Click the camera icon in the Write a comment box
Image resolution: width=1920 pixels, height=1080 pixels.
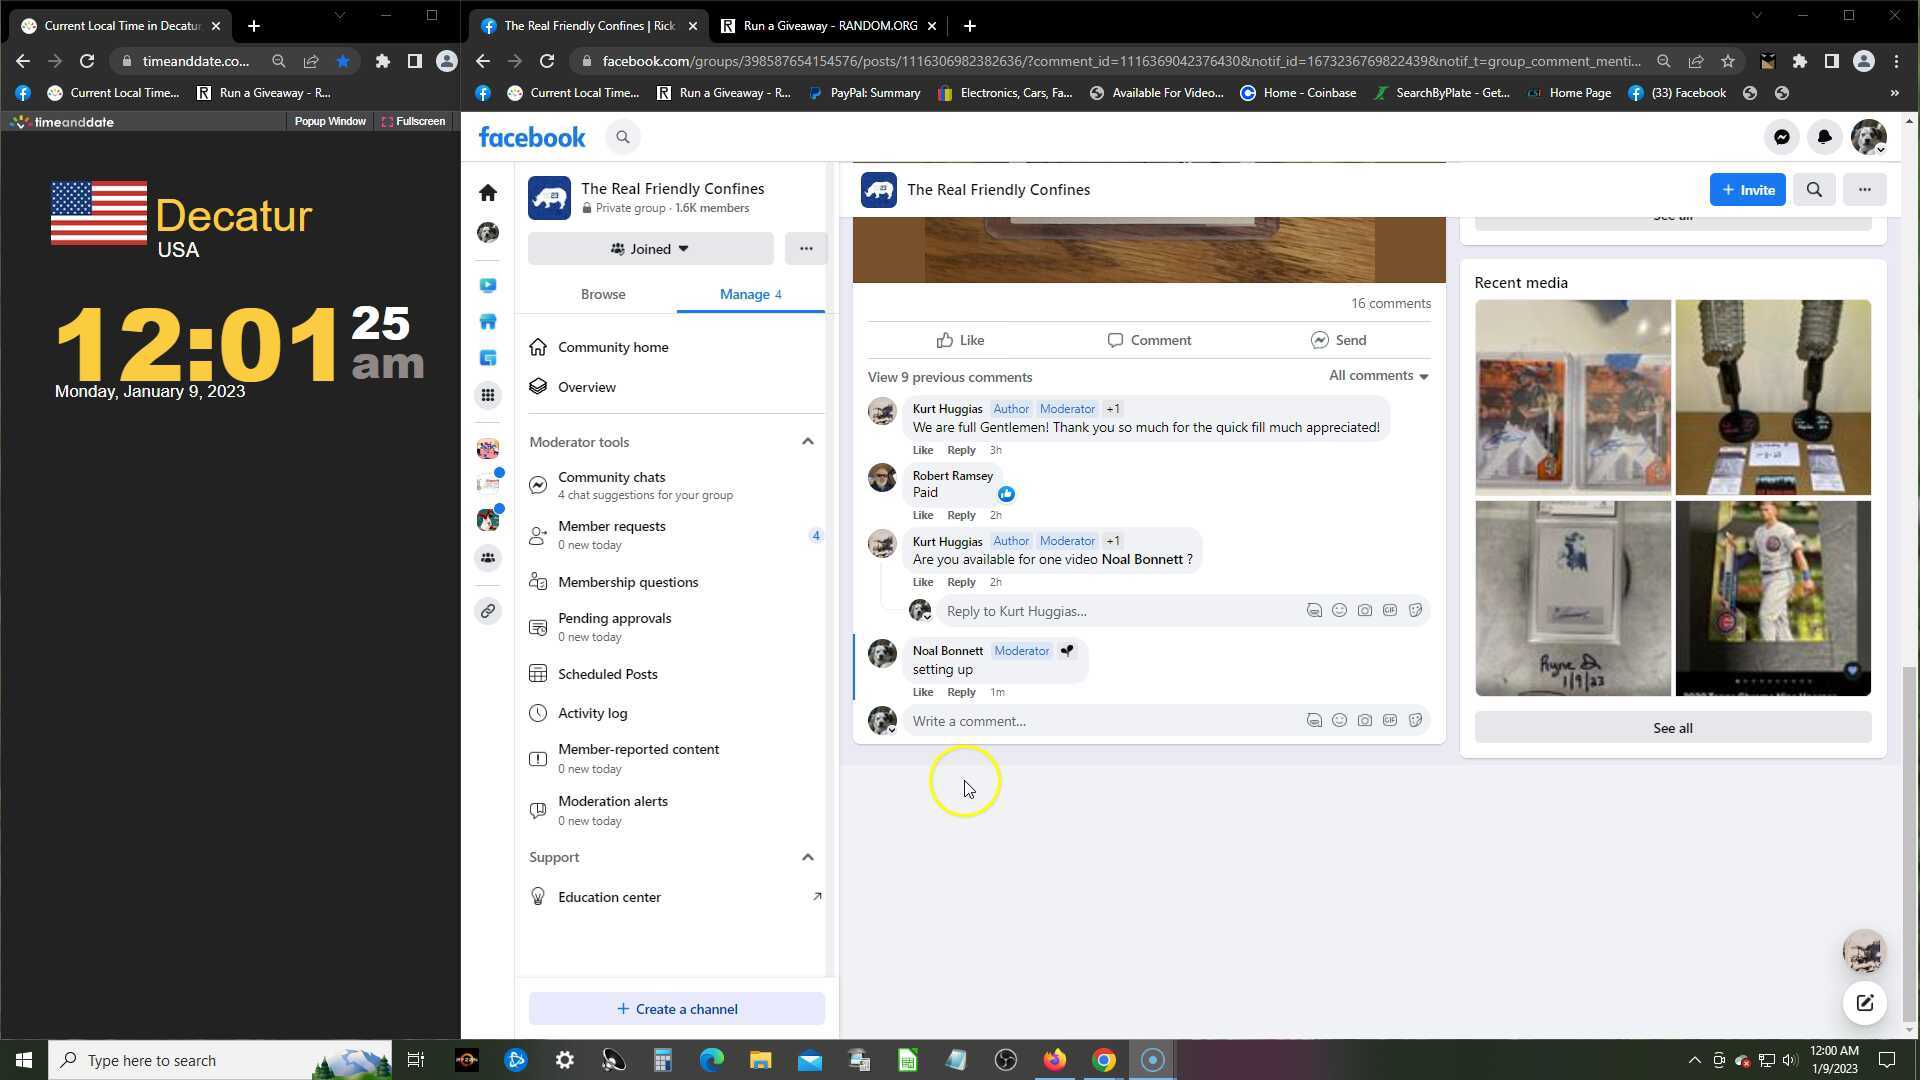1364,720
